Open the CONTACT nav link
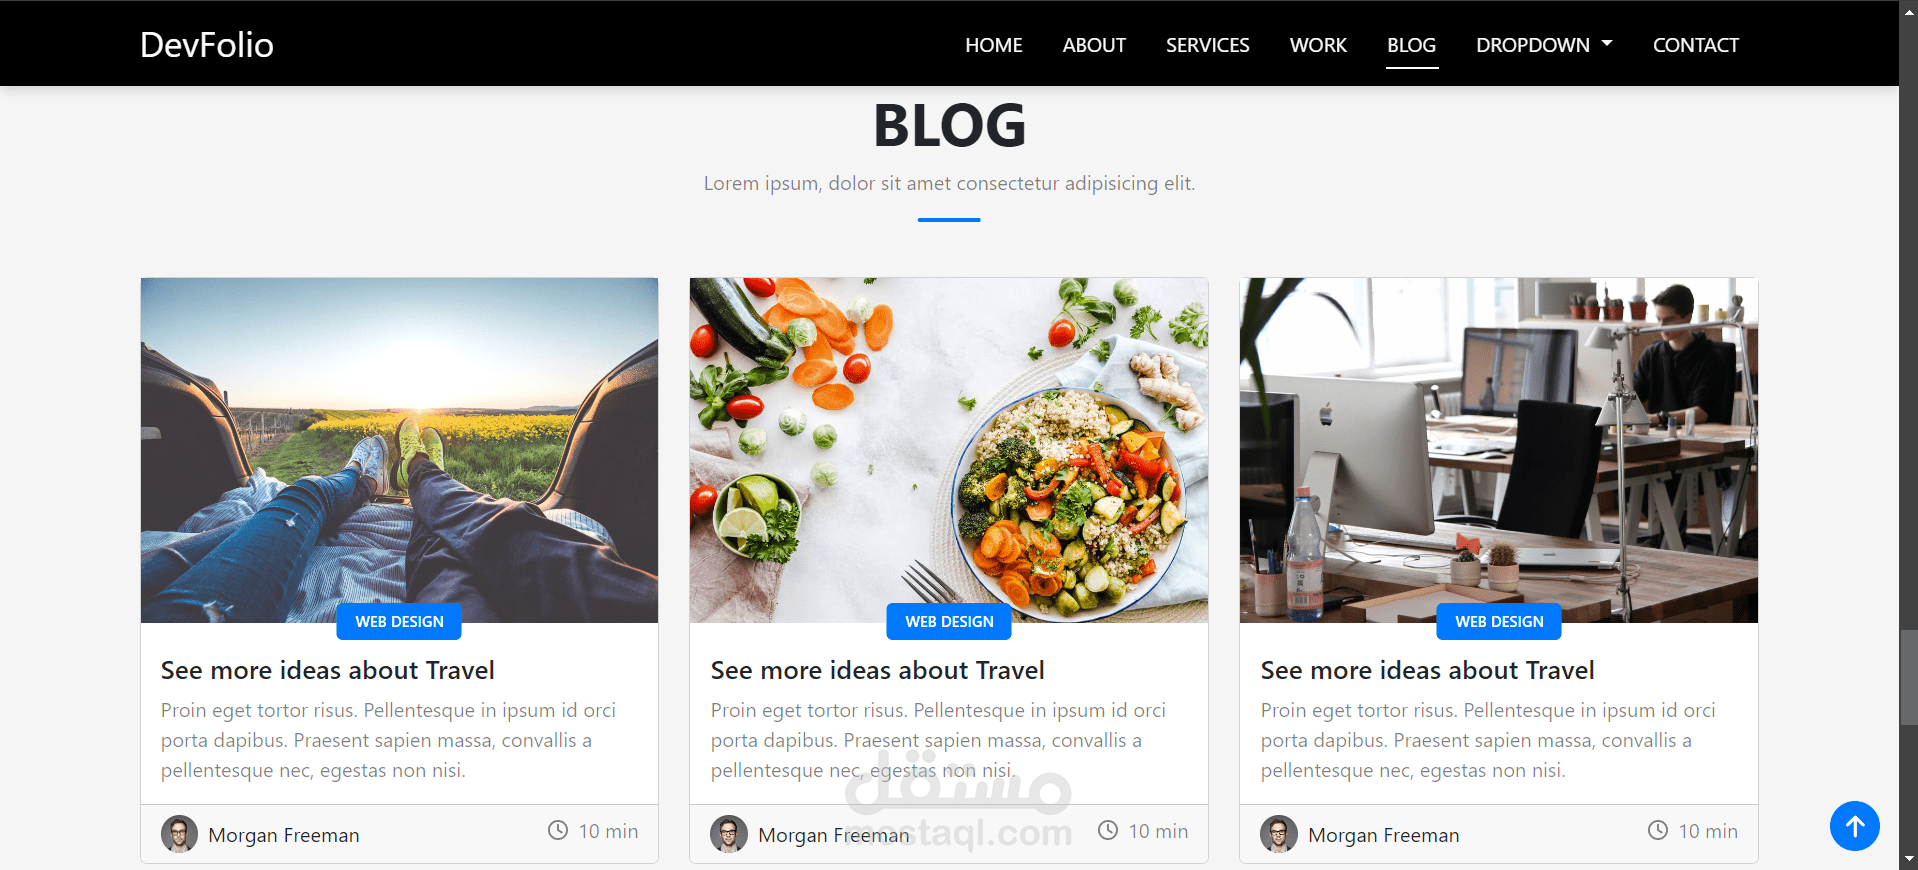Screen dimensions: 1918x870 (1695, 45)
